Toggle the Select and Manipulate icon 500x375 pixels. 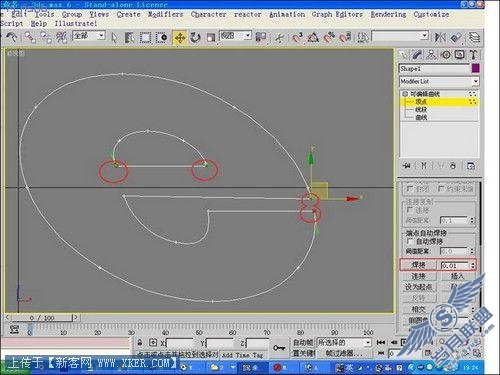pos(279,37)
